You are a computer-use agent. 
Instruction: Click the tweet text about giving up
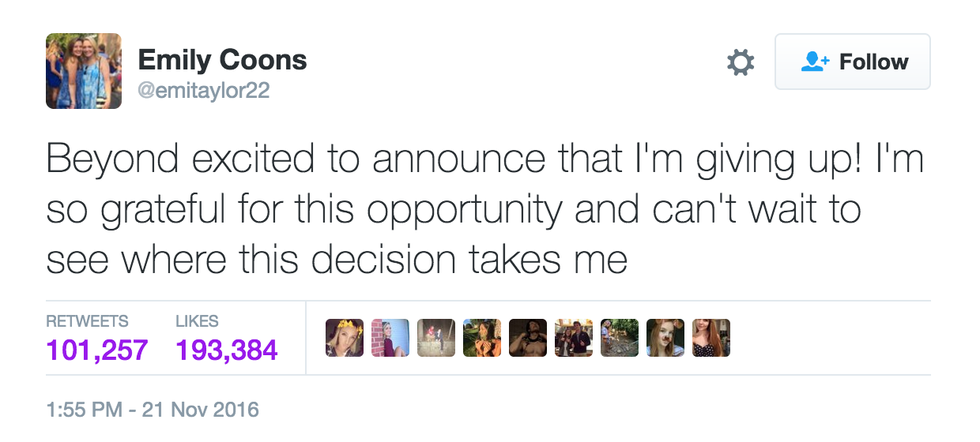tap(480, 208)
